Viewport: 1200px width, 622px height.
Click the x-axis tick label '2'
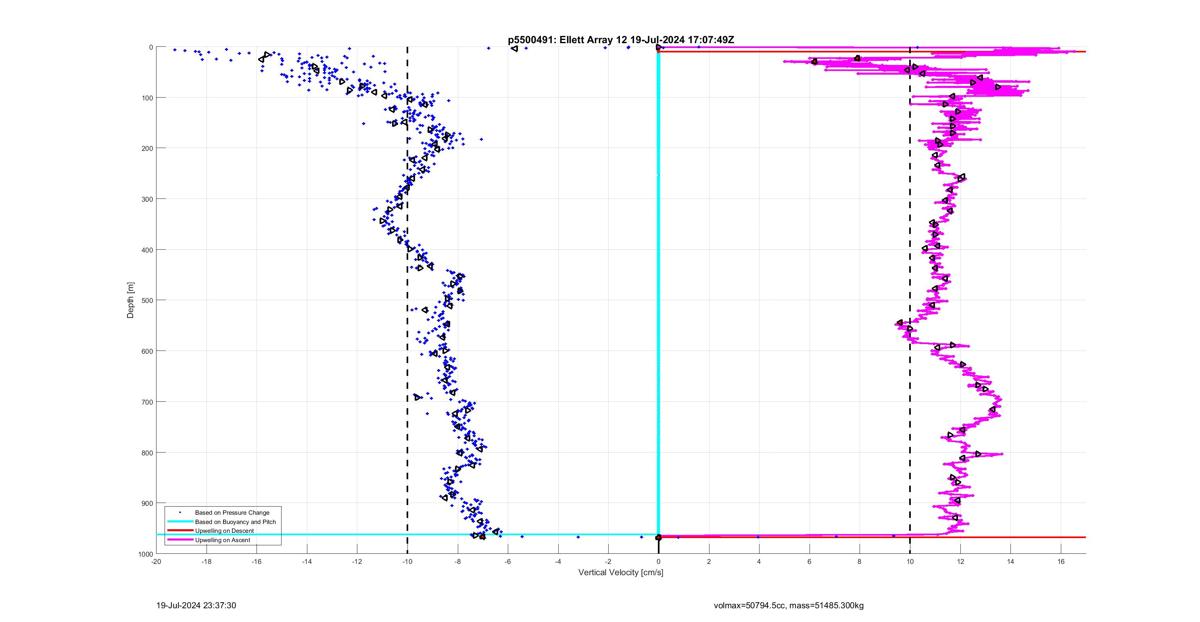point(709,562)
